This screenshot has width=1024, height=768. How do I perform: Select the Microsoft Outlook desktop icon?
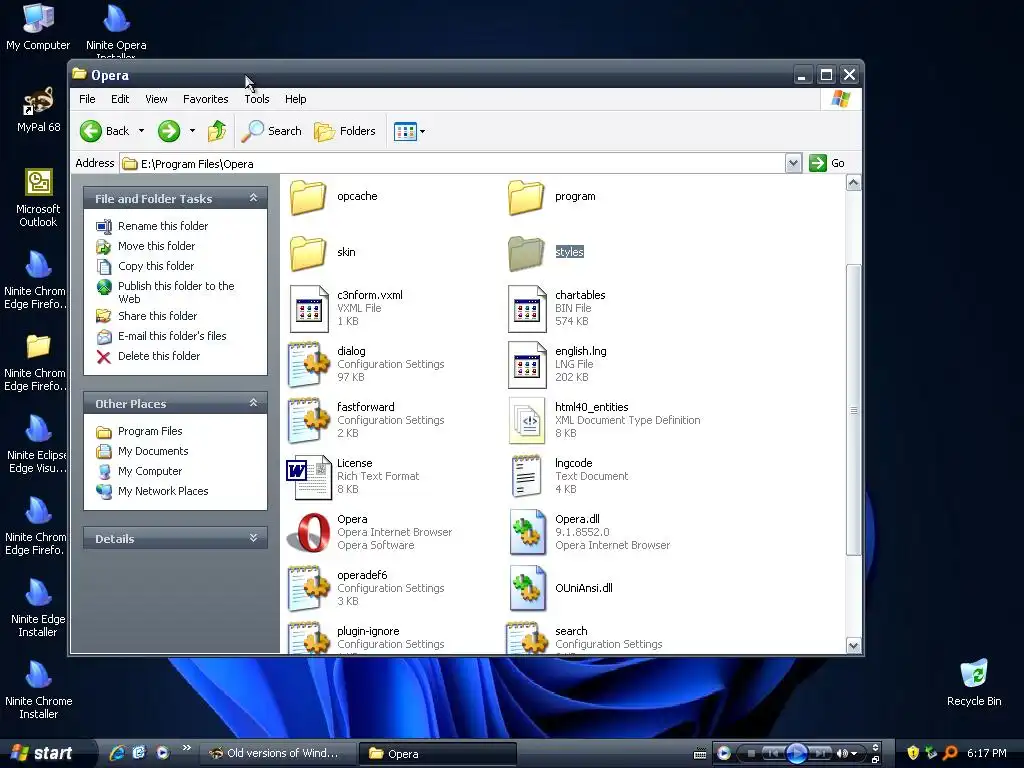point(38,198)
